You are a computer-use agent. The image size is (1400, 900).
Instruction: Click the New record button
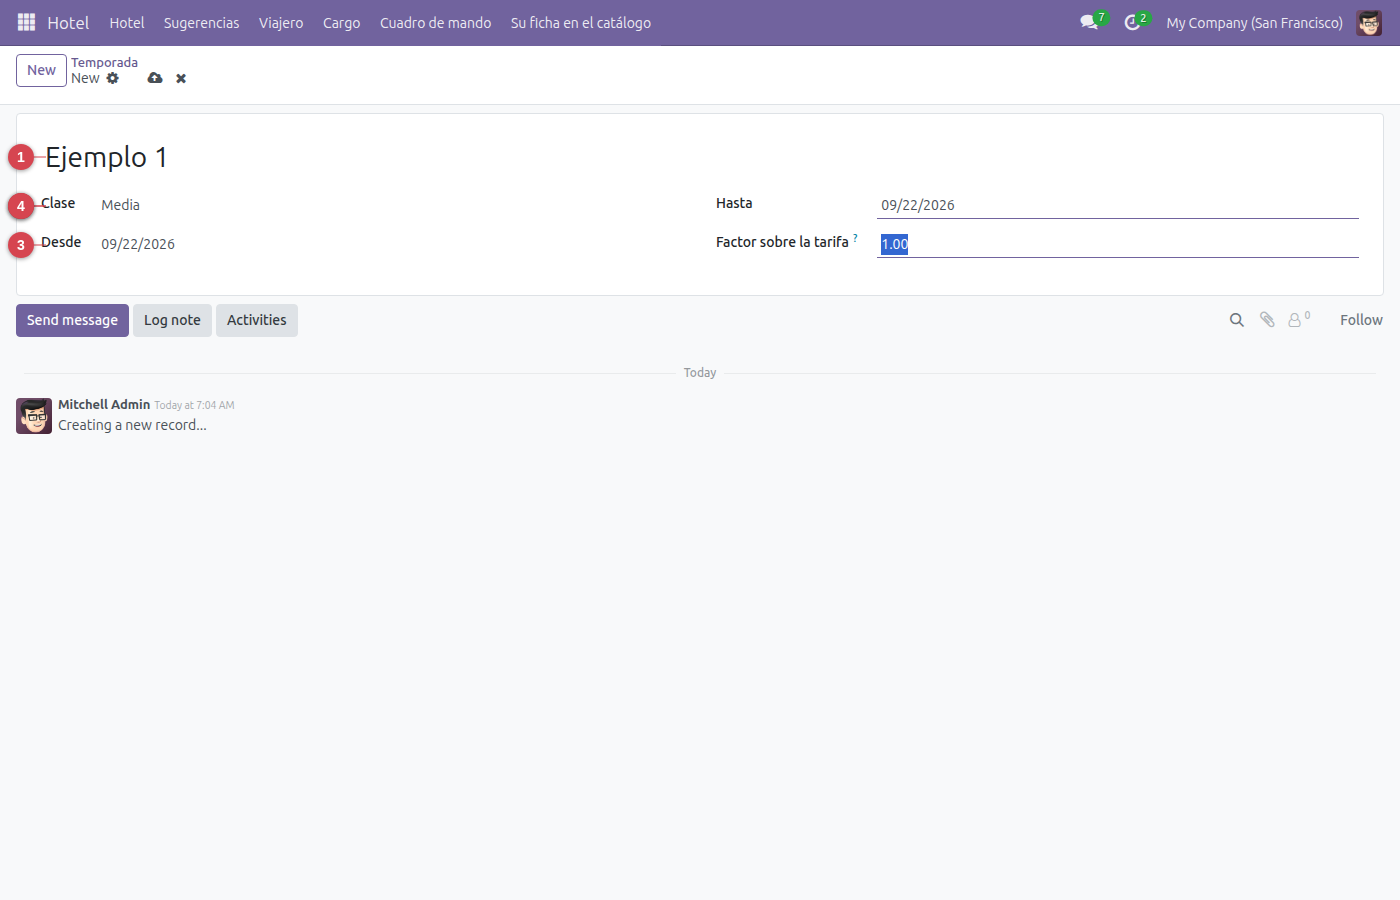pyautogui.click(x=41, y=70)
